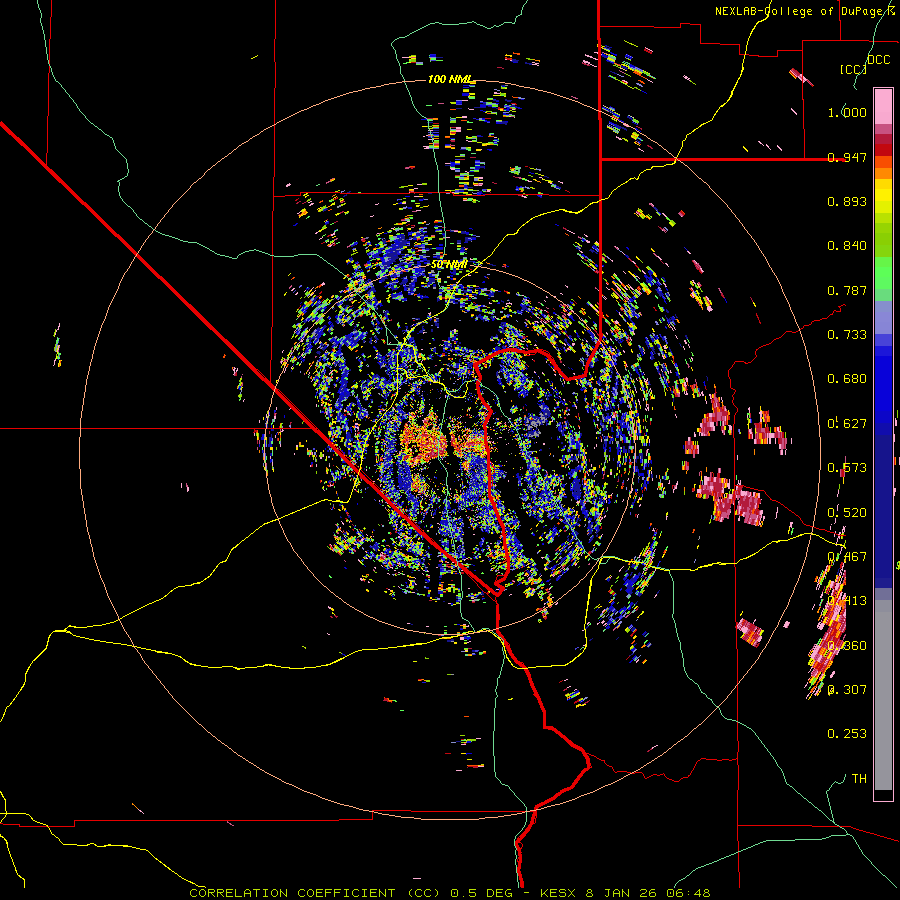Image resolution: width=900 pixels, height=900 pixels.
Task: Click the 0.5 DEG elevation text
Action: [481, 893]
